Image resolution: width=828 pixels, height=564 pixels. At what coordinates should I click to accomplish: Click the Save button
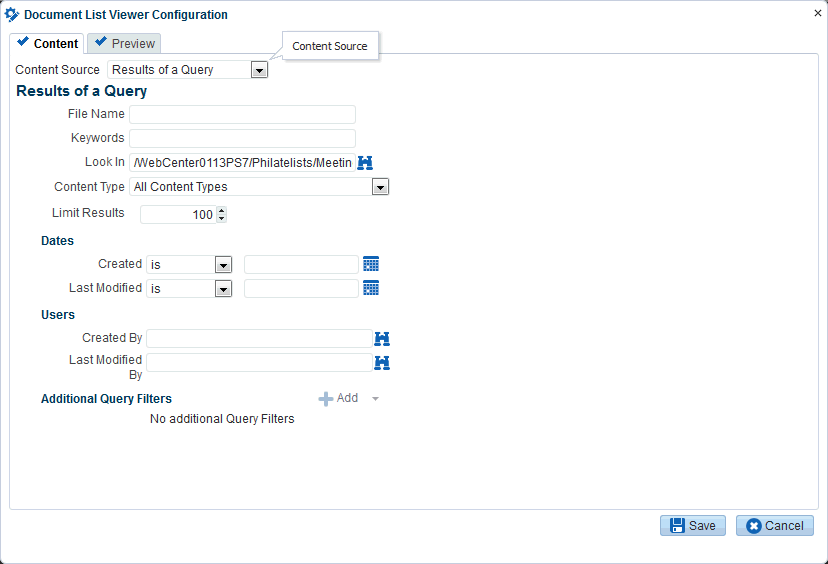pyautogui.click(x=692, y=526)
